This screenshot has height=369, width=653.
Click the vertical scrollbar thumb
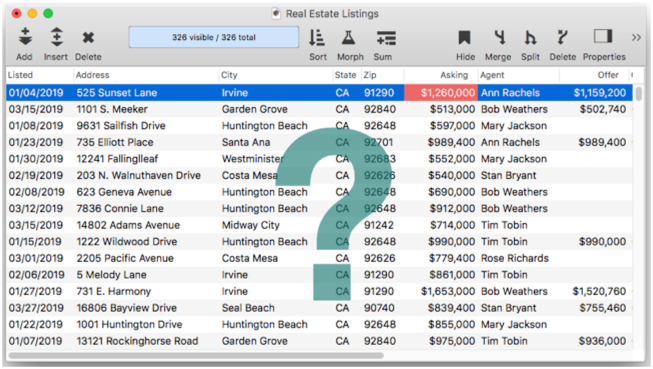(638, 93)
